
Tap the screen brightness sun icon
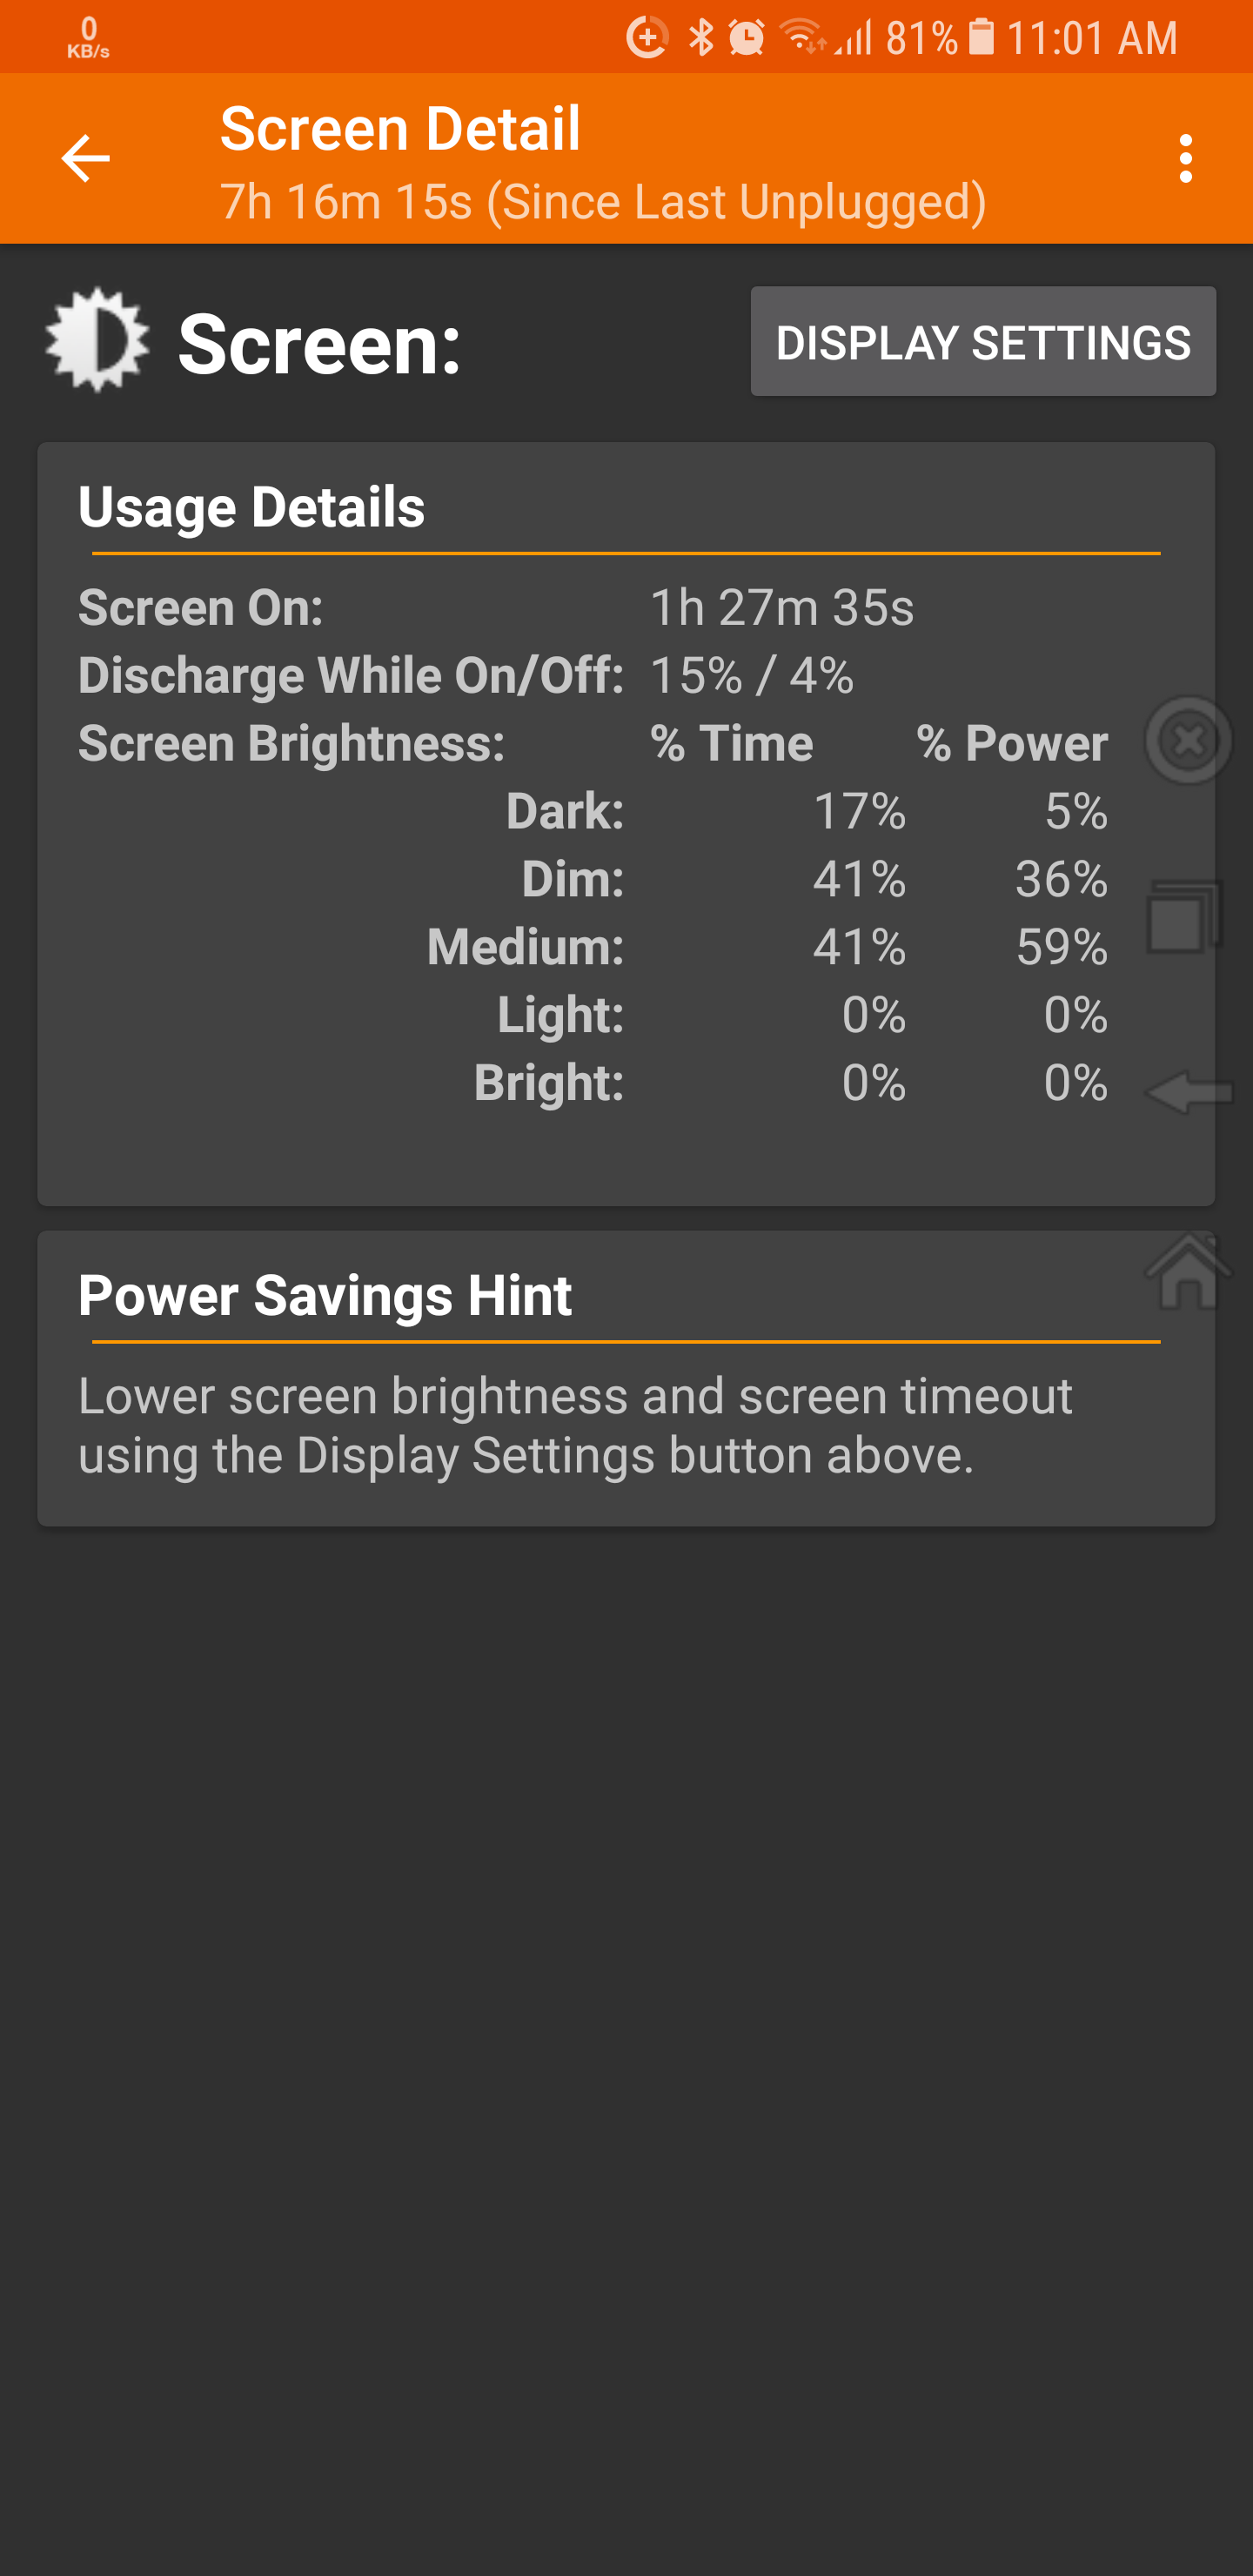[97, 340]
